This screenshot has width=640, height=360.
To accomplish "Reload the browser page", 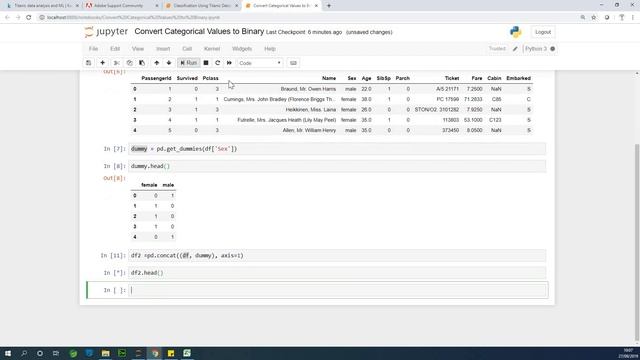I will [x=29, y=17].
